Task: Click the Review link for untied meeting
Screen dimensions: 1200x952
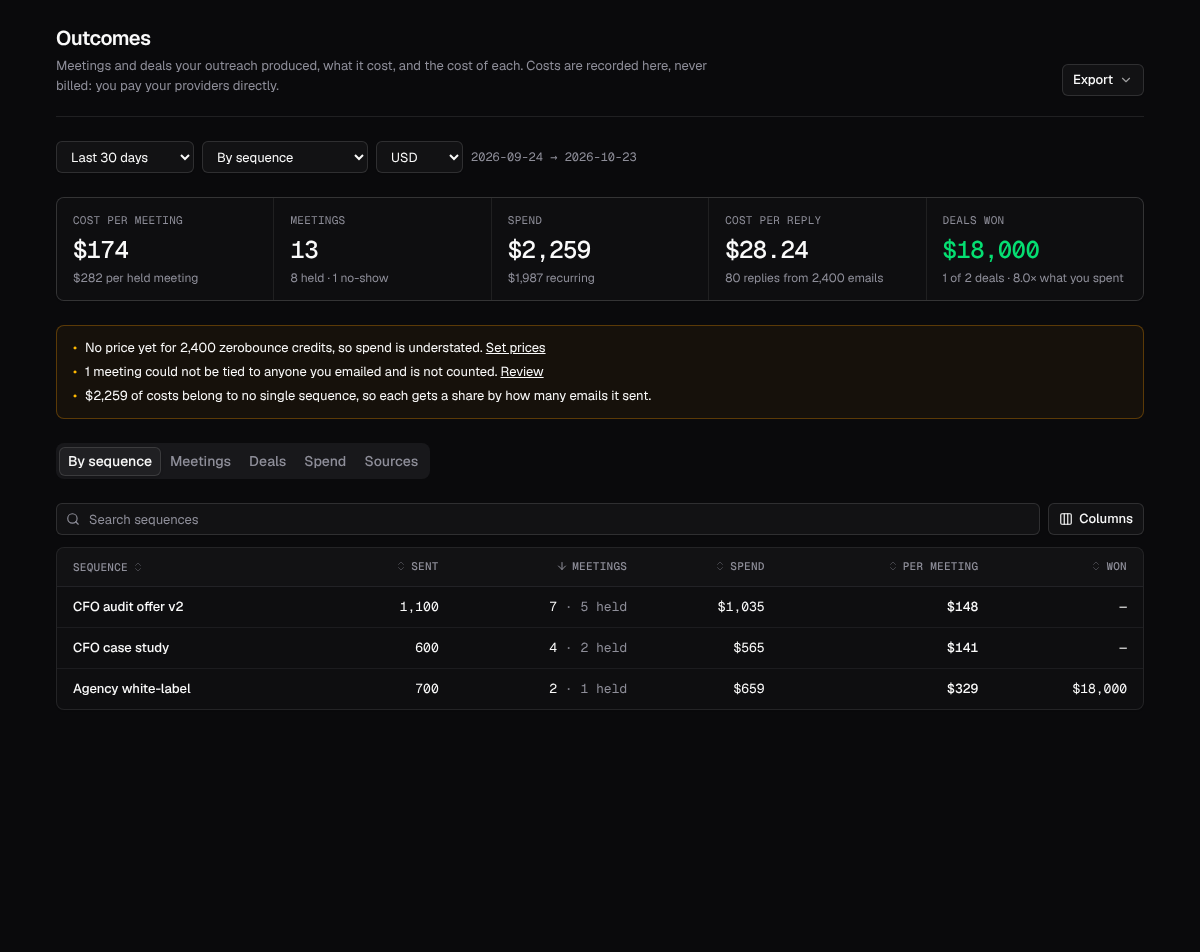Action: 522,372
